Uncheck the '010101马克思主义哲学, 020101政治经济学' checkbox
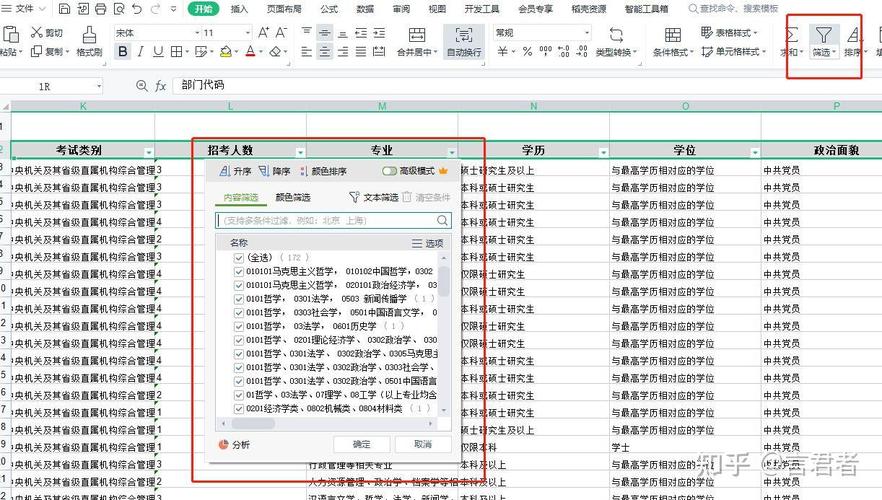This screenshot has width=882, height=500. coord(238,285)
